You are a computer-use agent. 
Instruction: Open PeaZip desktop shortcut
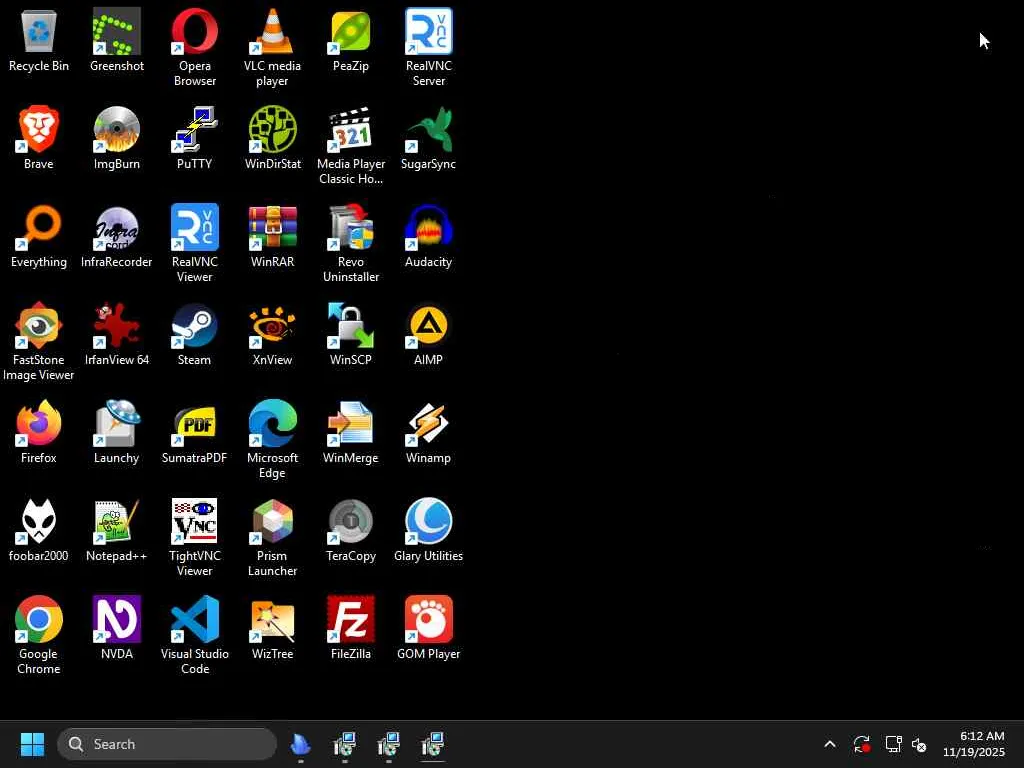(351, 40)
